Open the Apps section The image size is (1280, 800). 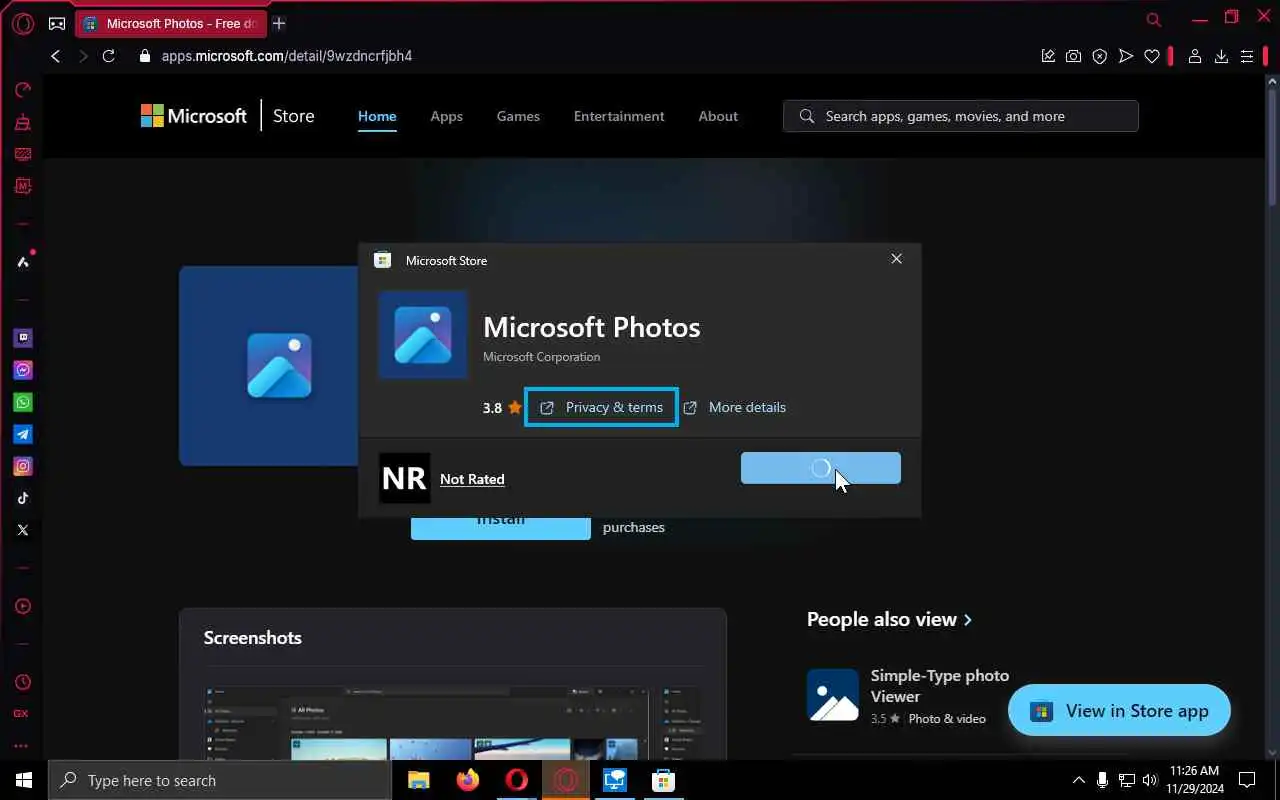(x=446, y=116)
